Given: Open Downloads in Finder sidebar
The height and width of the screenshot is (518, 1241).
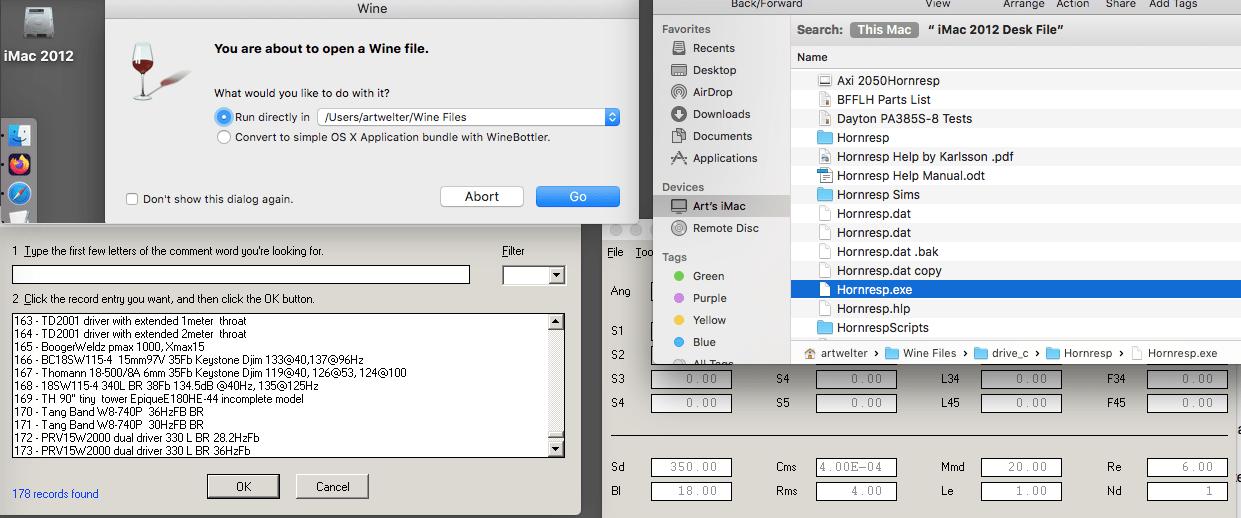Looking at the screenshot, I should tap(721, 114).
